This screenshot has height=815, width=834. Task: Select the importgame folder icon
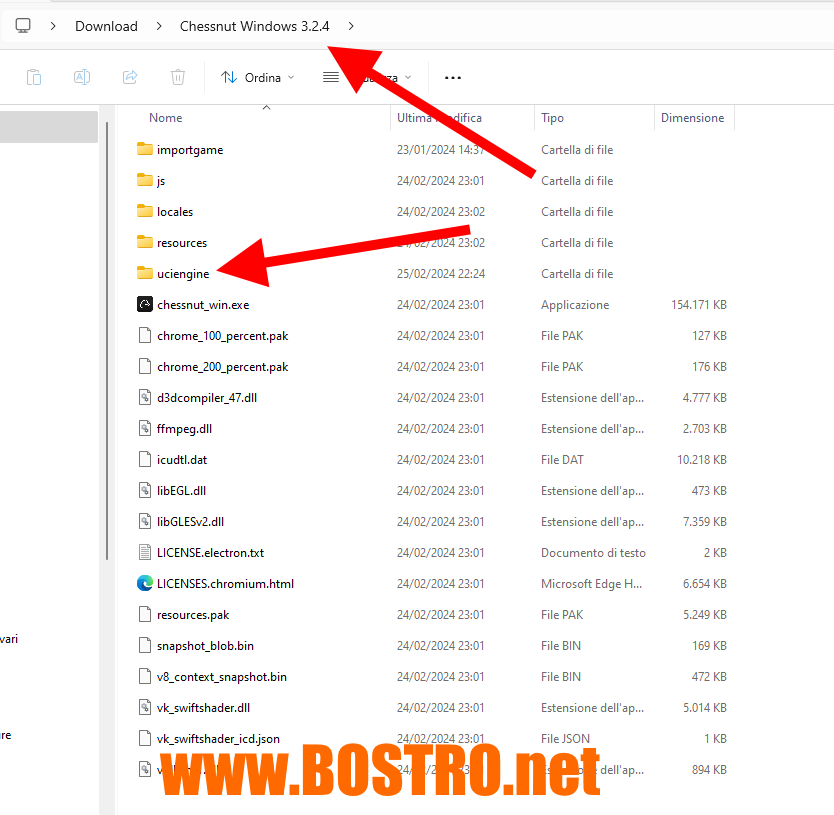[x=145, y=149]
